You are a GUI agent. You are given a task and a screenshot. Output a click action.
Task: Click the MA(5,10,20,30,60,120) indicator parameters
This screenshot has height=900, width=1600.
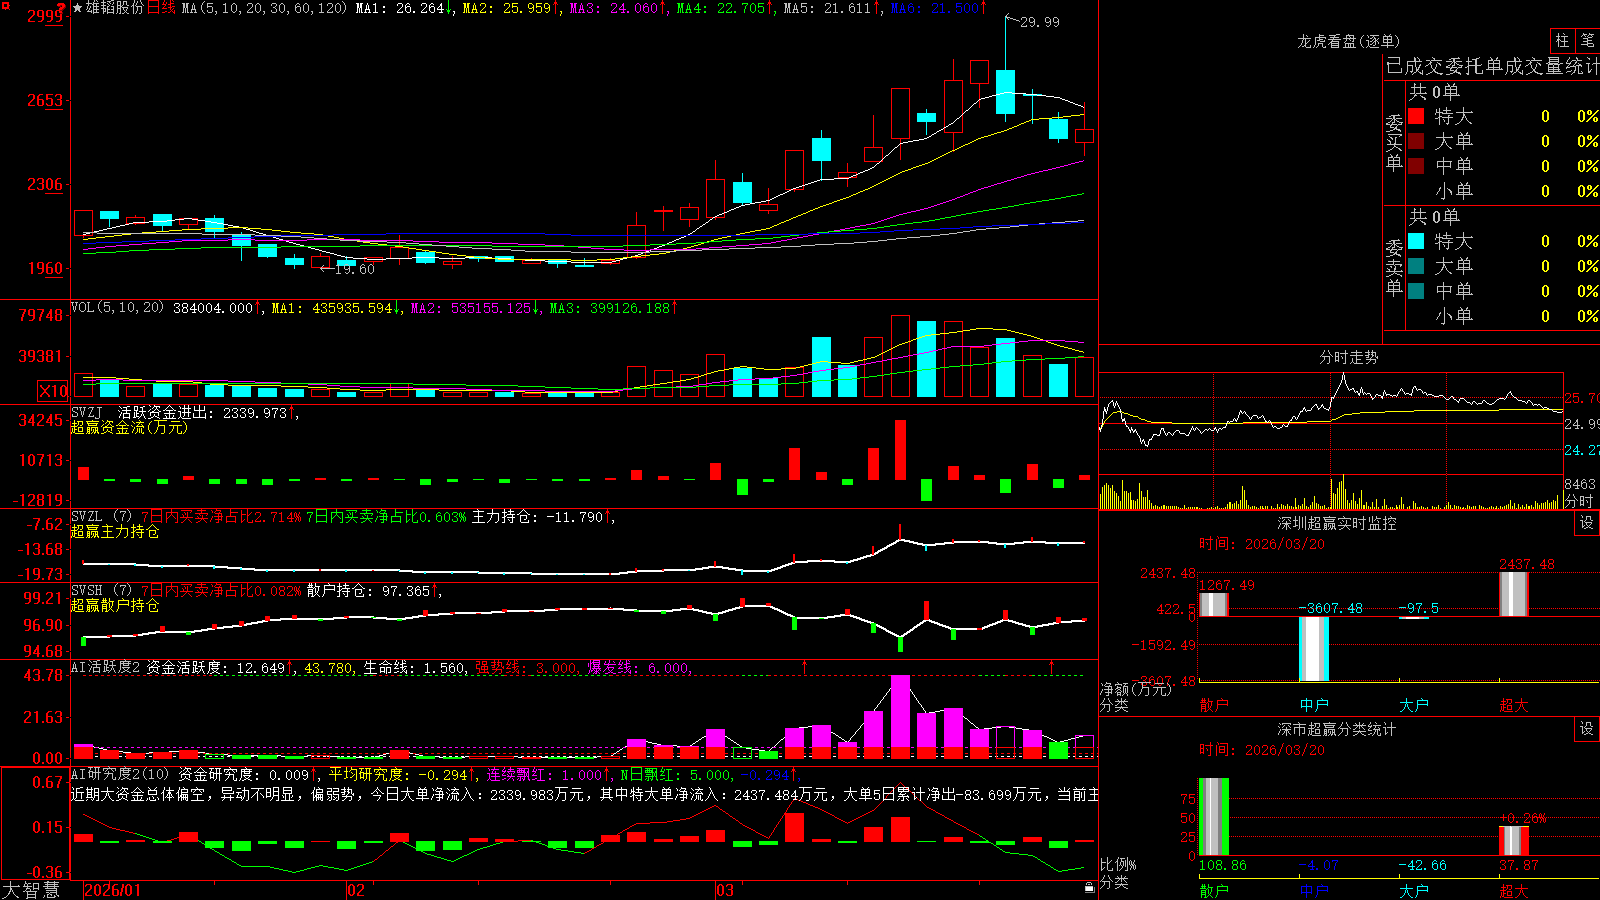(x=264, y=8)
